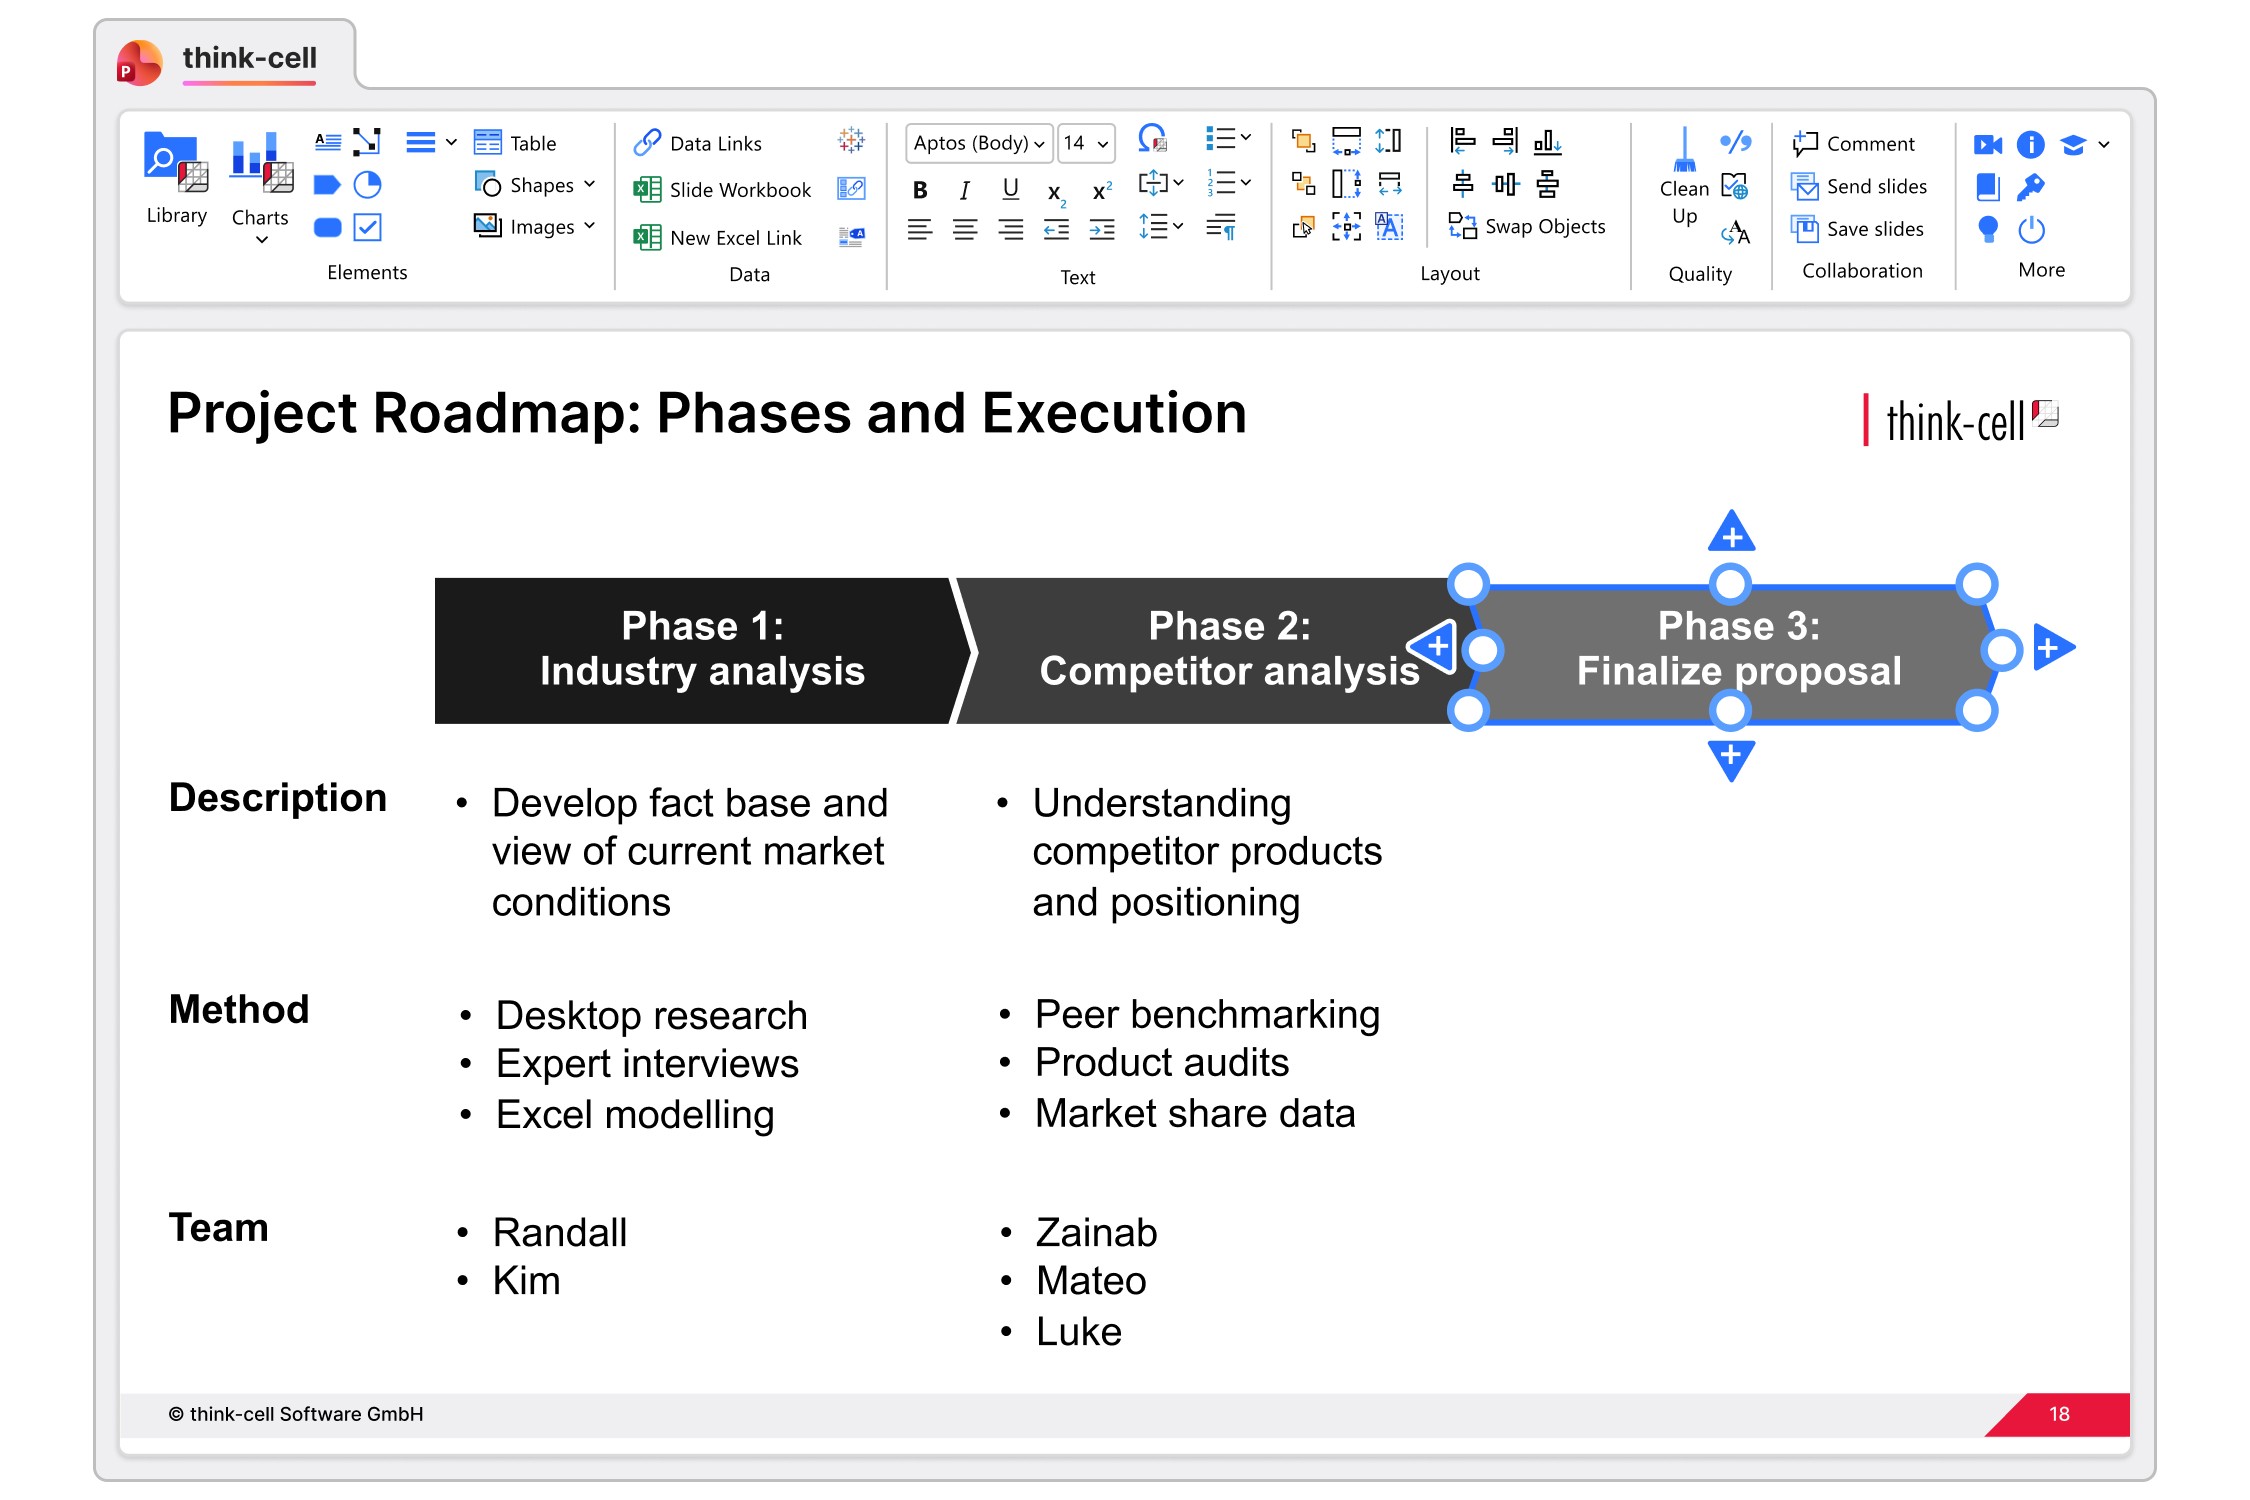The image size is (2250, 1500).
Task: Click the plus arrow right of Phase 3
Action: (2053, 648)
